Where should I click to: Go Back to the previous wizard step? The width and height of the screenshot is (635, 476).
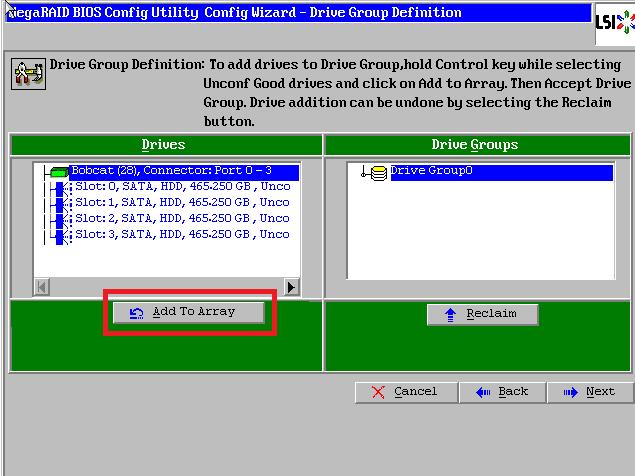[x=503, y=392]
